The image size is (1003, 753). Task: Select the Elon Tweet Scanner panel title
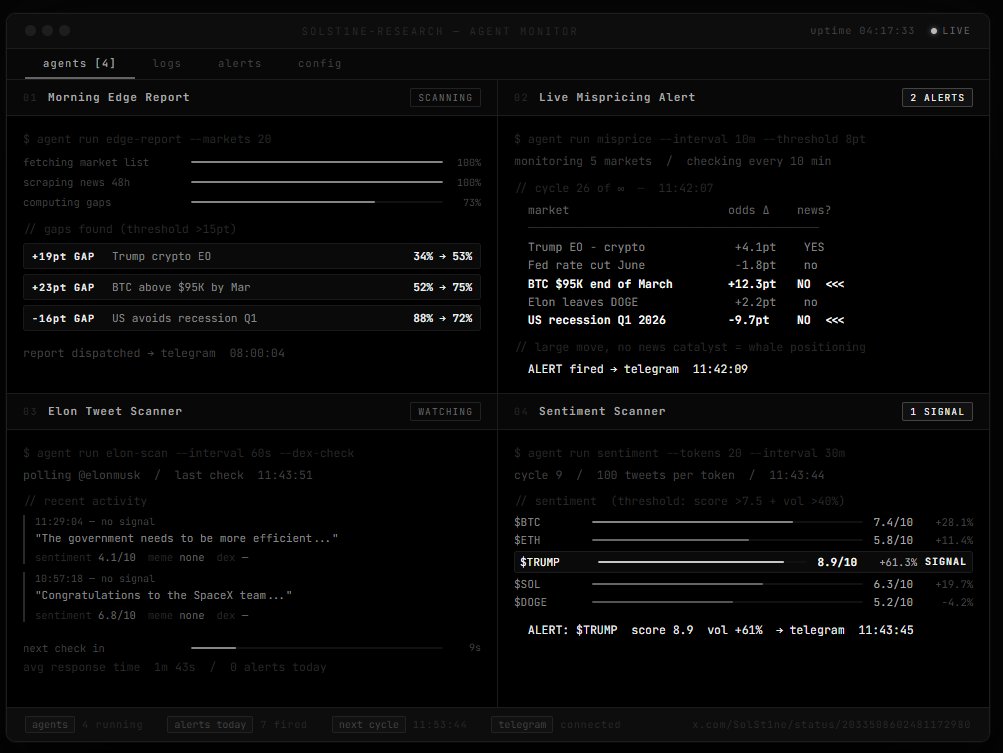[x=115, y=411]
